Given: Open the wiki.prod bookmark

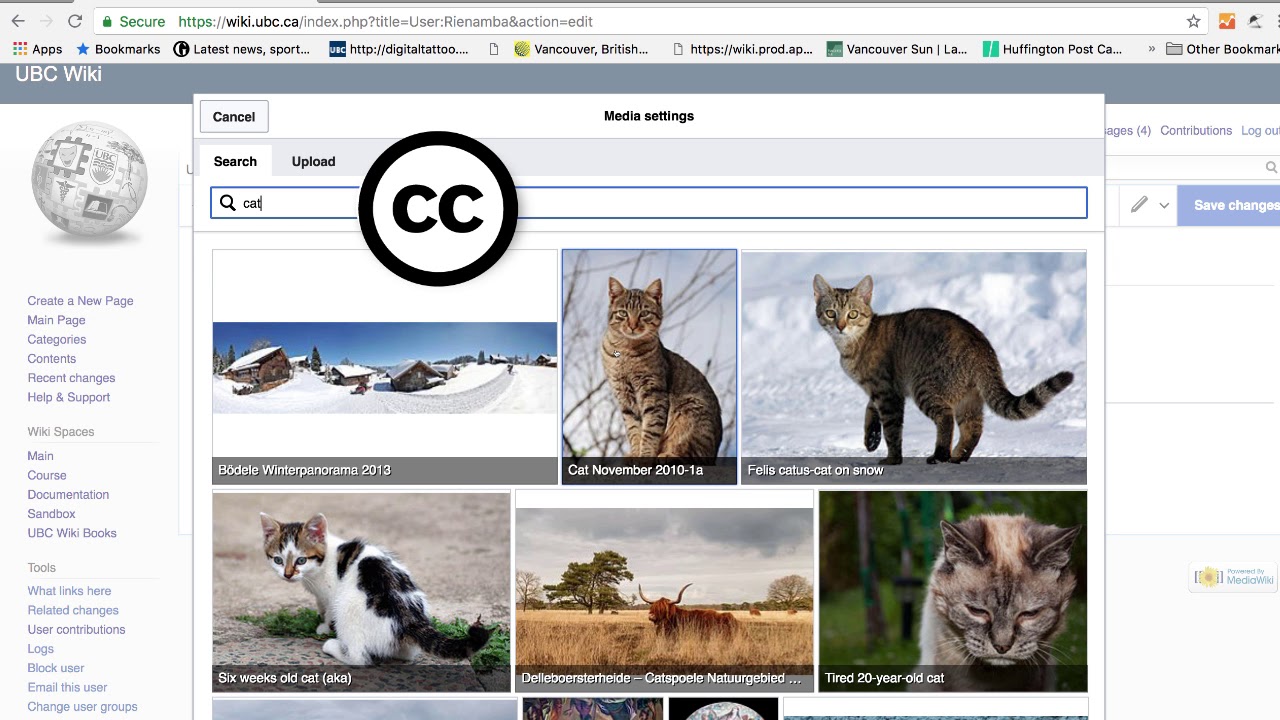Looking at the screenshot, I should coord(742,49).
